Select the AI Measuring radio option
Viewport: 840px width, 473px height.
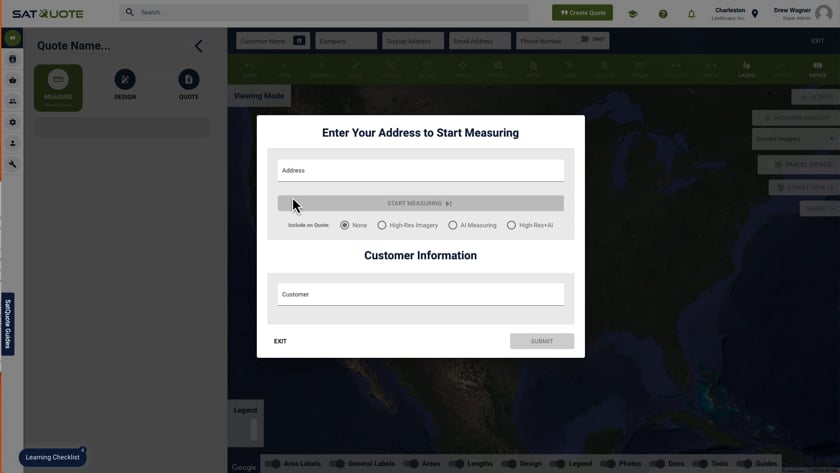[x=453, y=225]
